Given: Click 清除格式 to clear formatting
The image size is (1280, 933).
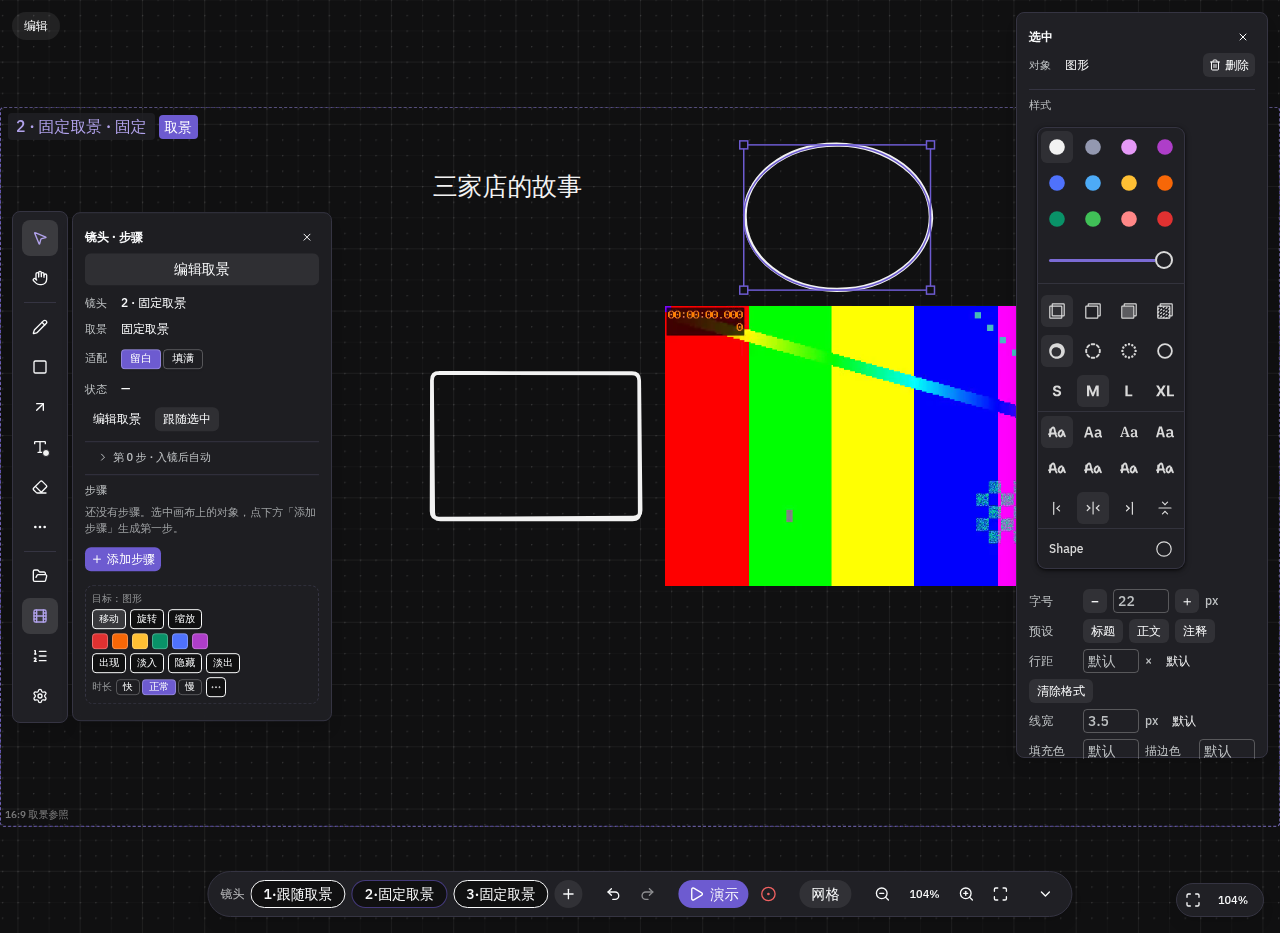Looking at the screenshot, I should coord(1061,691).
